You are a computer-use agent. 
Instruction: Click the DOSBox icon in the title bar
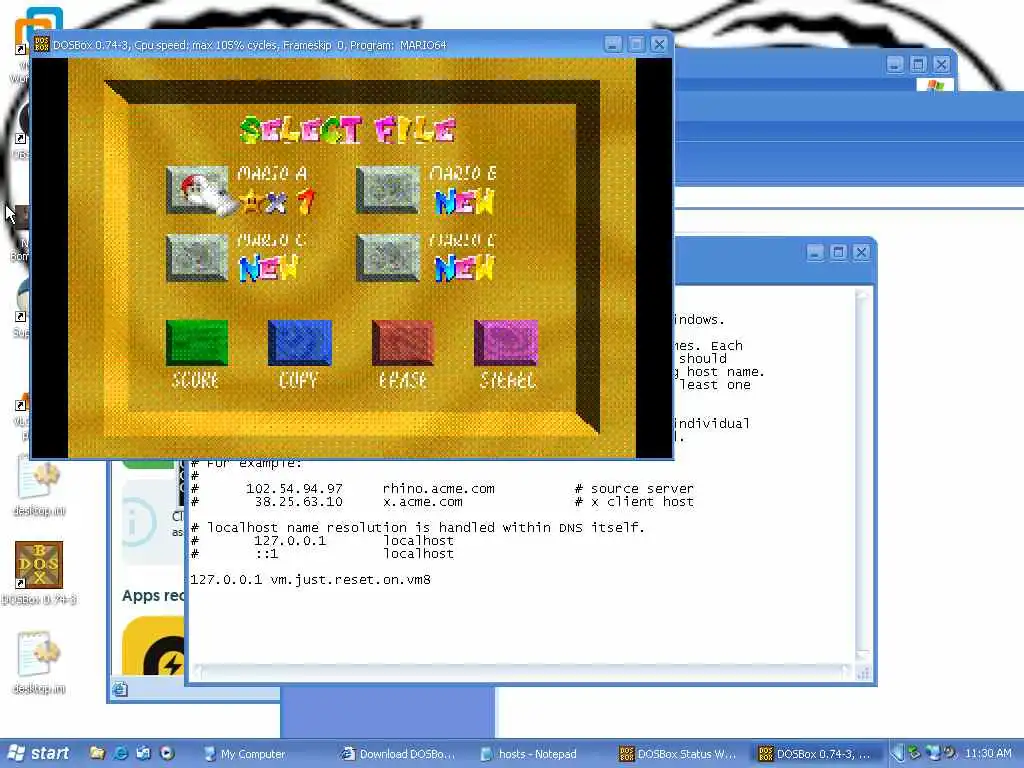(x=42, y=44)
